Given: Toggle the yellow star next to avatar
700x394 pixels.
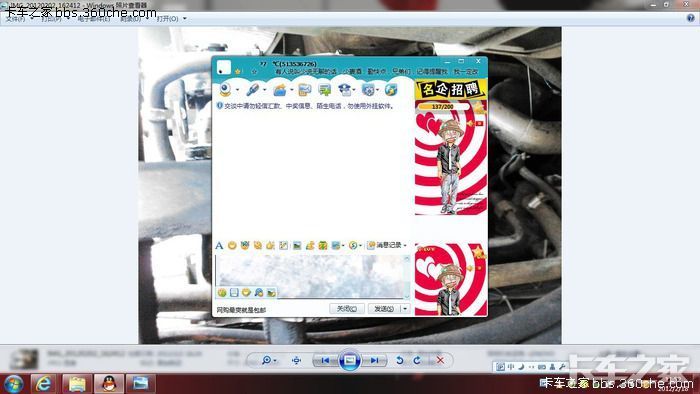Looking at the screenshot, I should (238, 71).
